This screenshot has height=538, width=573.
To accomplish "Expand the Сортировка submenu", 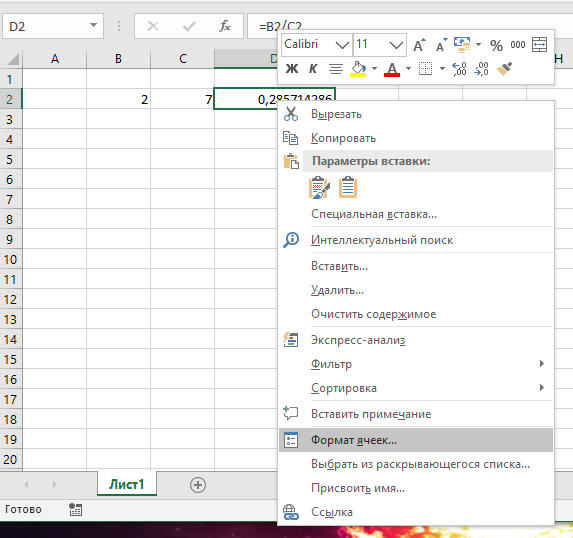I will point(542,387).
